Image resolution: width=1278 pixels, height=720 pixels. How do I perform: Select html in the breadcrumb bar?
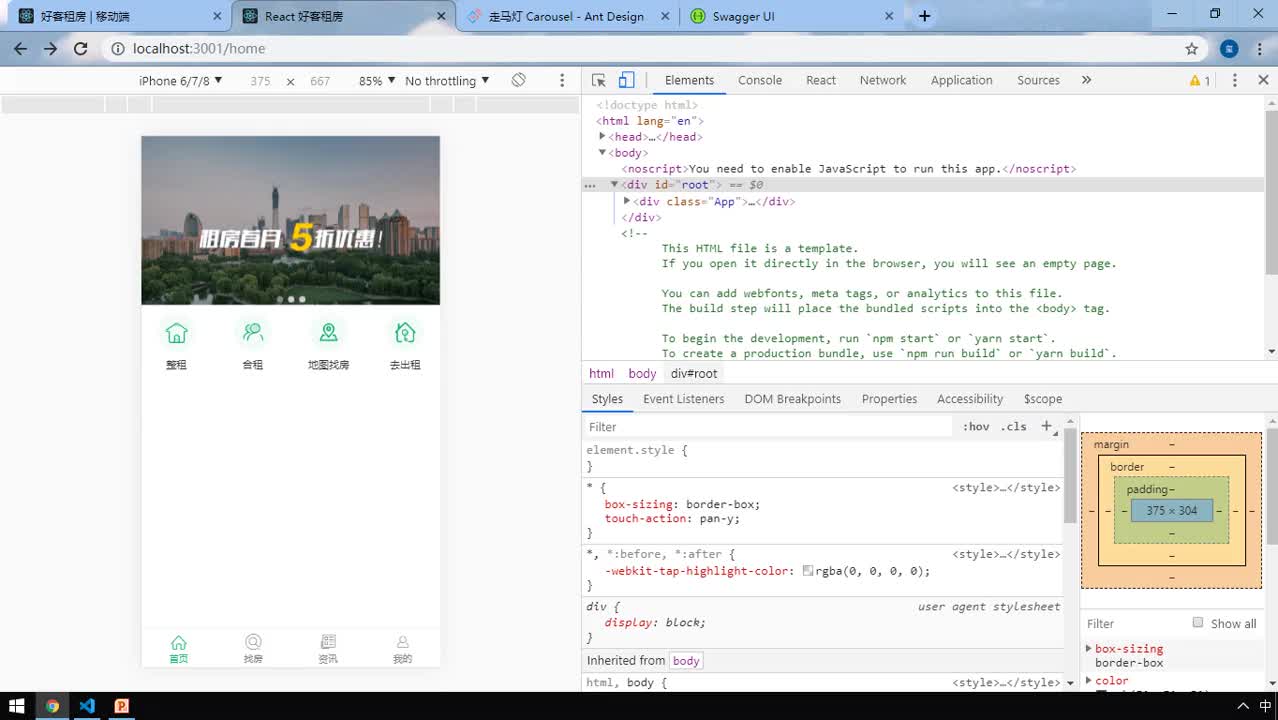tap(602, 374)
